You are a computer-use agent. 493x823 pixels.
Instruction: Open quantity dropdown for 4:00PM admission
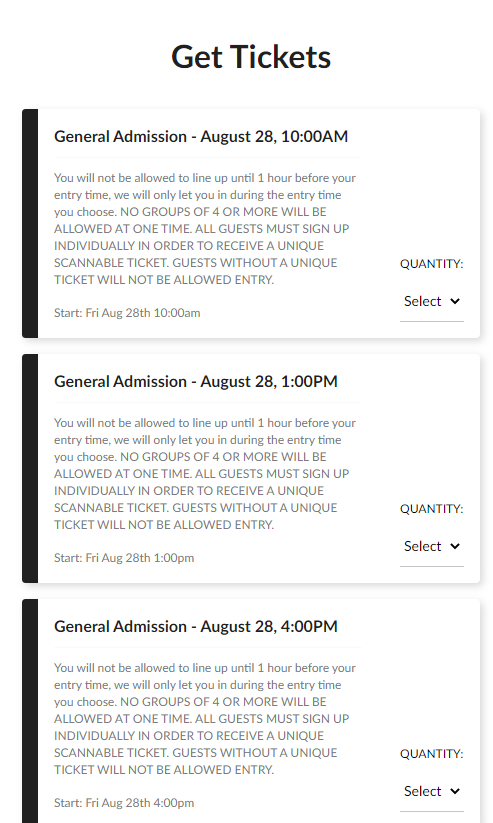pyautogui.click(x=432, y=792)
